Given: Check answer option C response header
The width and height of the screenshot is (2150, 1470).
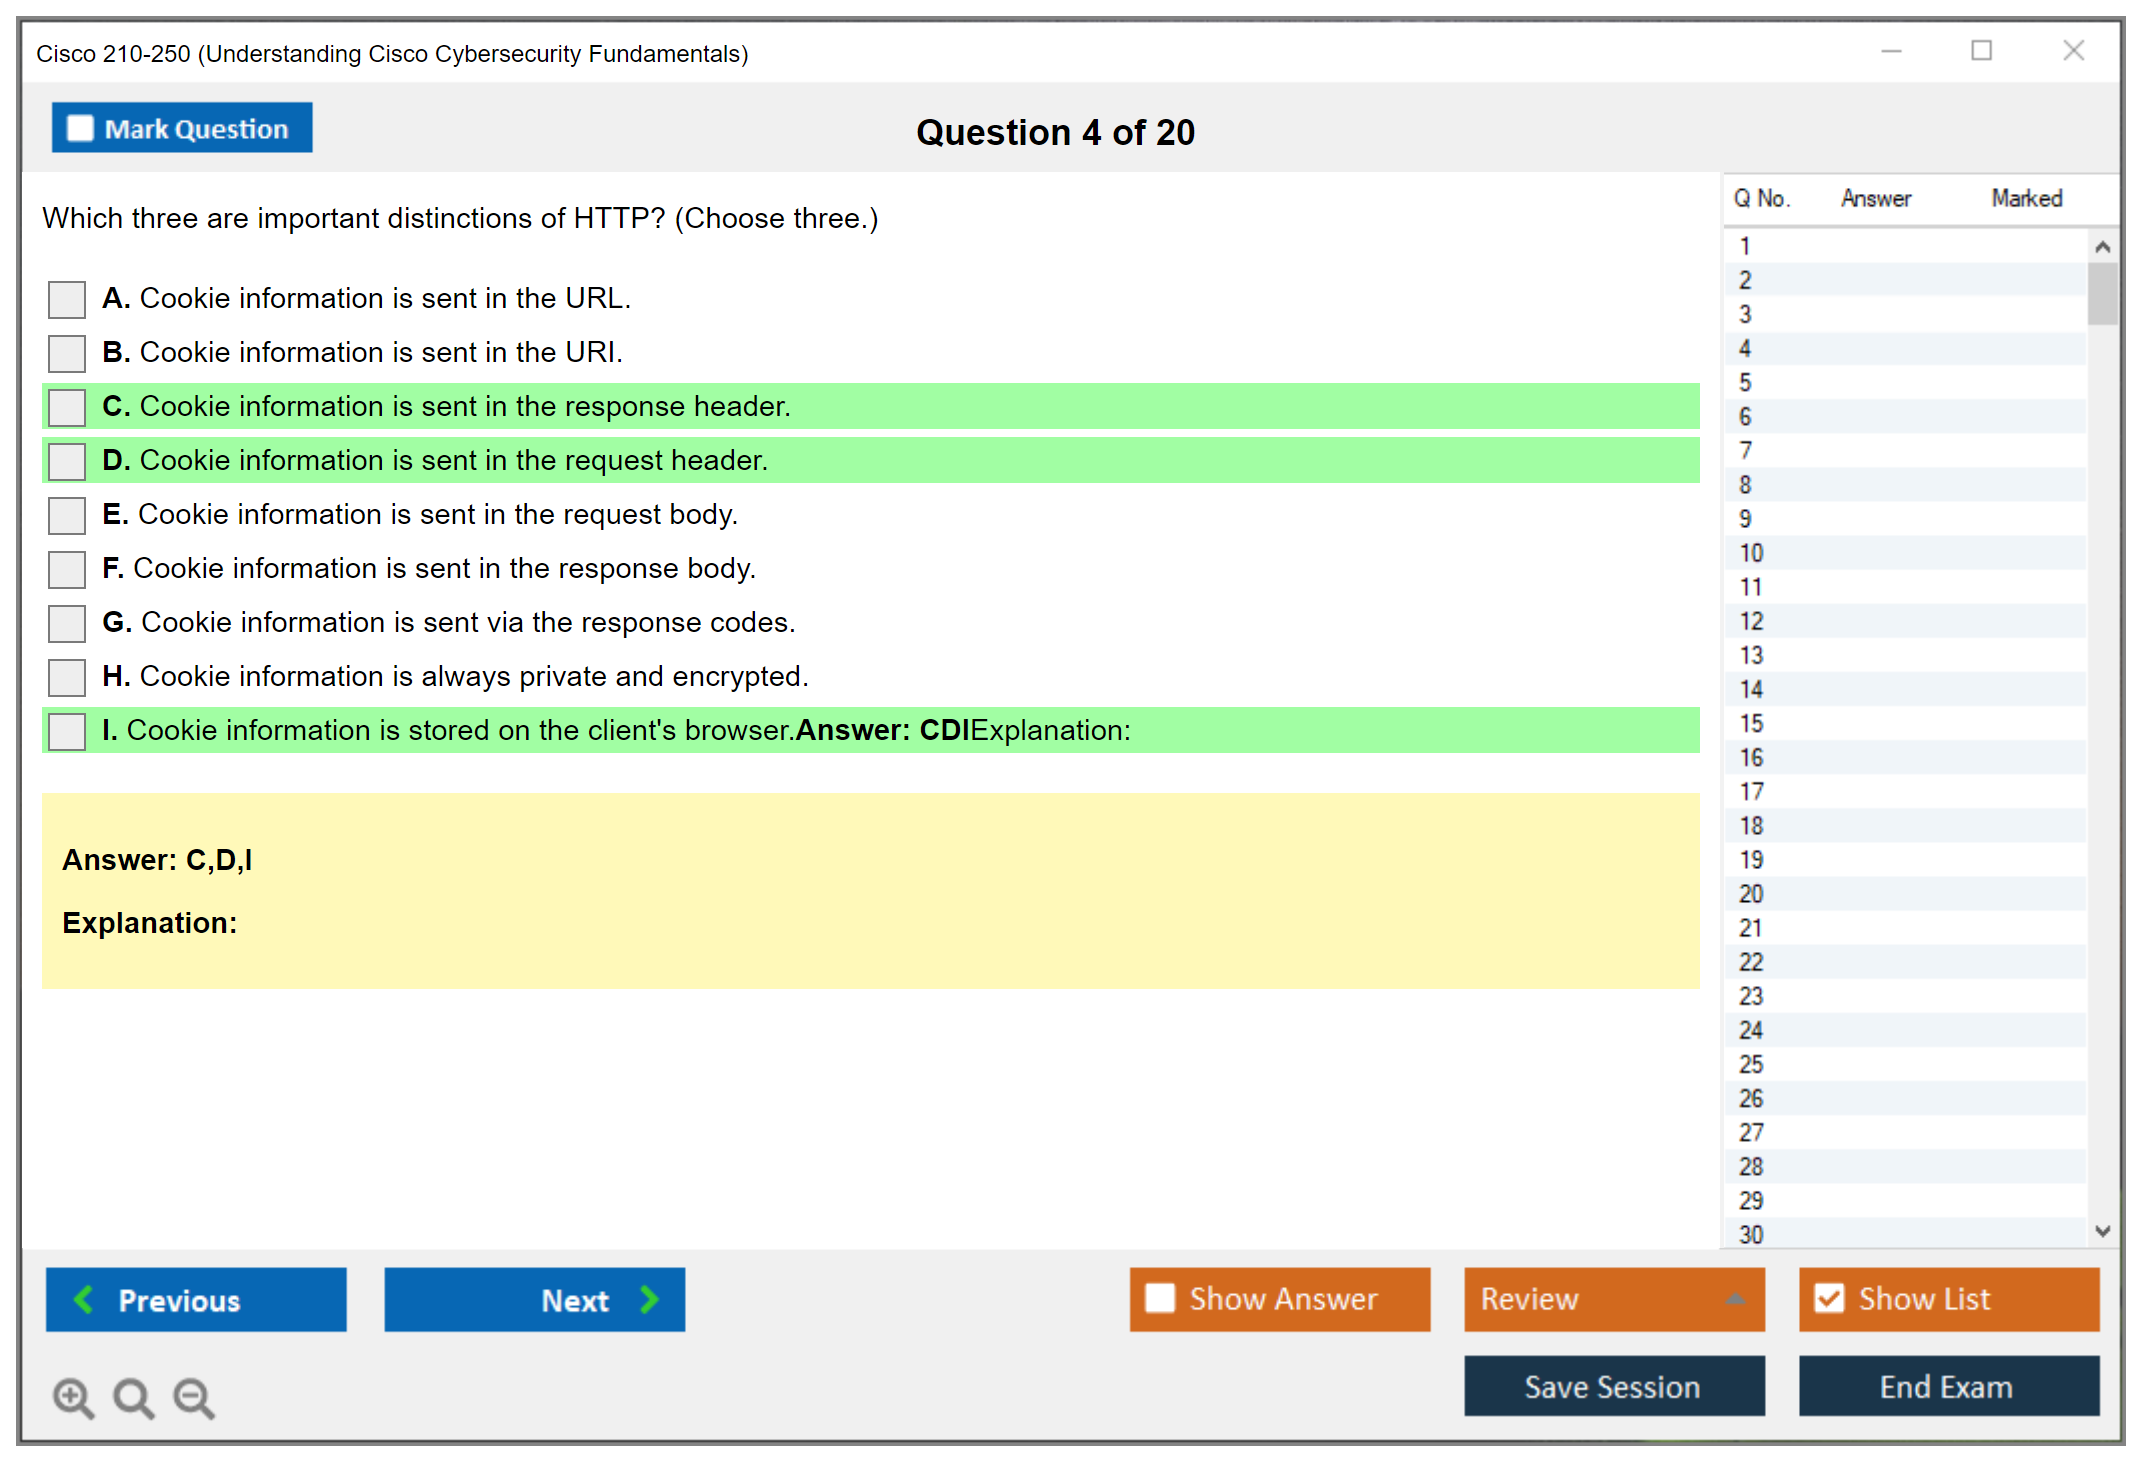Looking at the screenshot, I should [67, 407].
